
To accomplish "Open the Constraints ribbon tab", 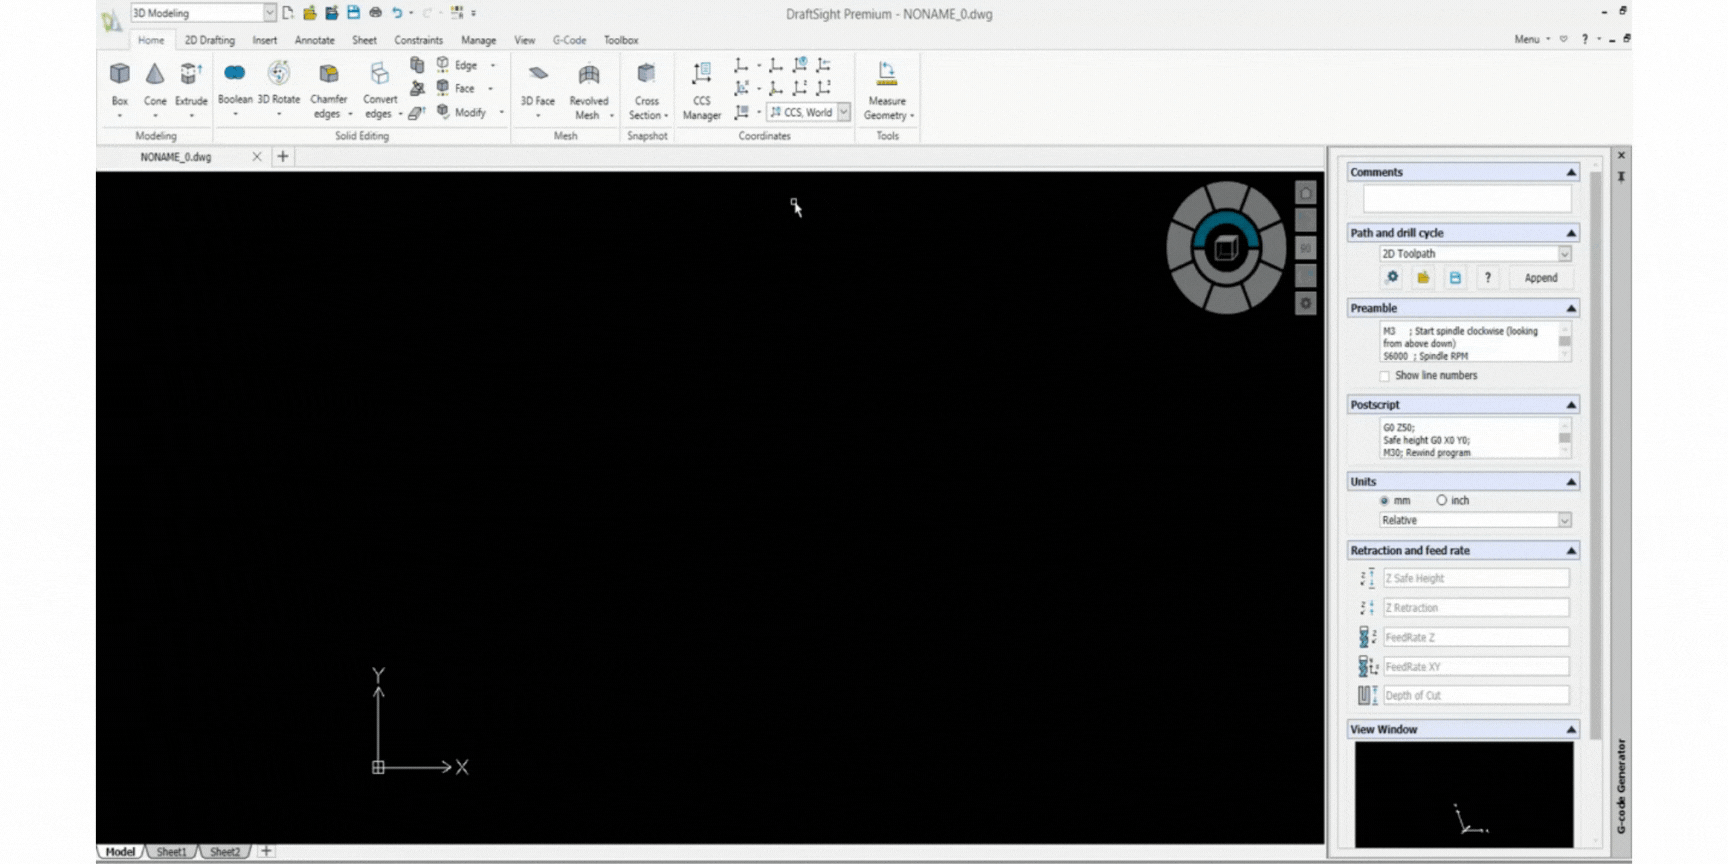I will point(418,40).
